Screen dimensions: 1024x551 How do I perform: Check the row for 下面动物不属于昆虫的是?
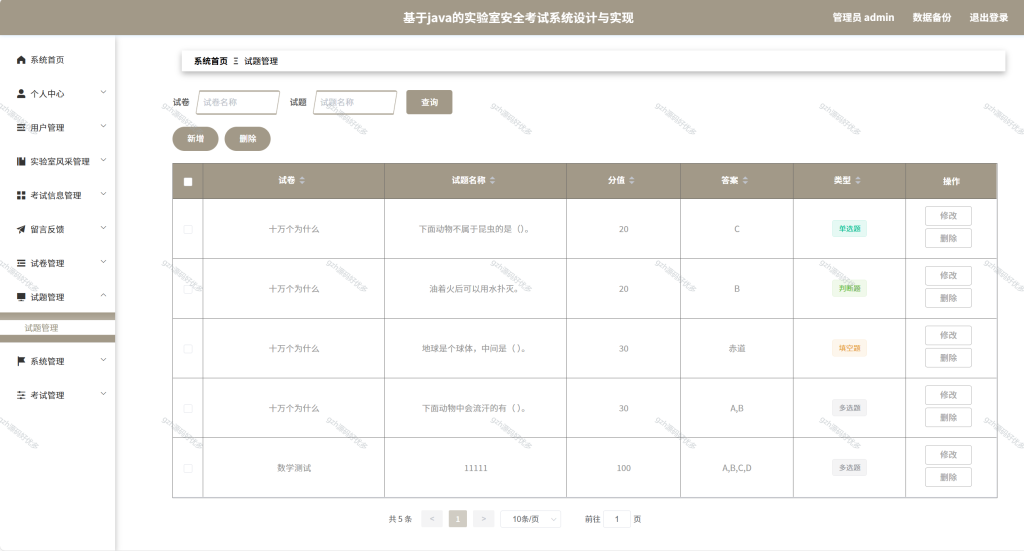(x=188, y=229)
